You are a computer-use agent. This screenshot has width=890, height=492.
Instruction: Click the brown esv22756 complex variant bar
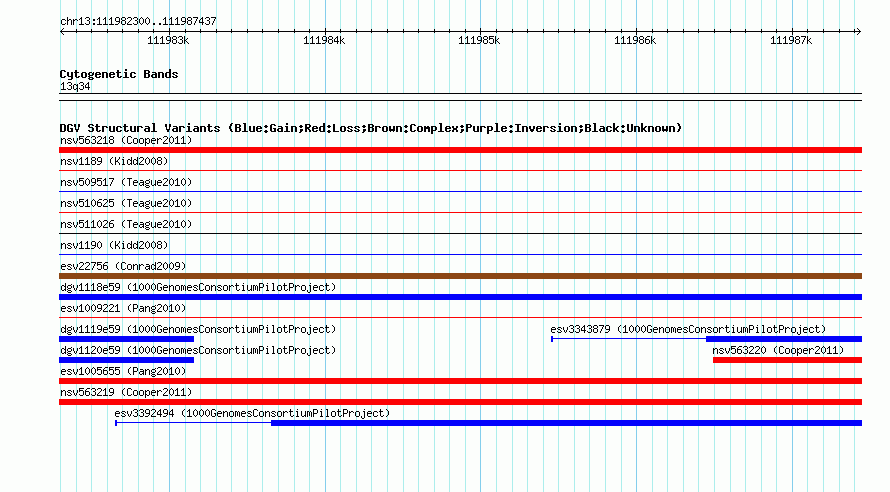click(x=460, y=276)
